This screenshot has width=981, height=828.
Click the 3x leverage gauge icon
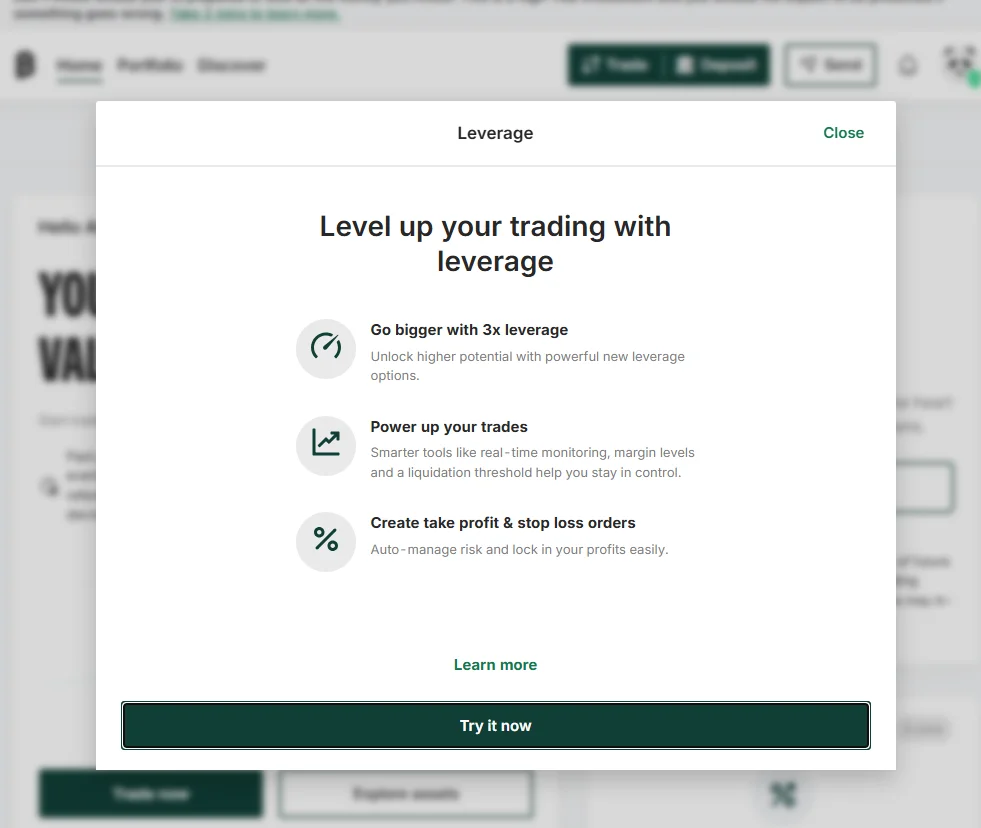point(325,348)
